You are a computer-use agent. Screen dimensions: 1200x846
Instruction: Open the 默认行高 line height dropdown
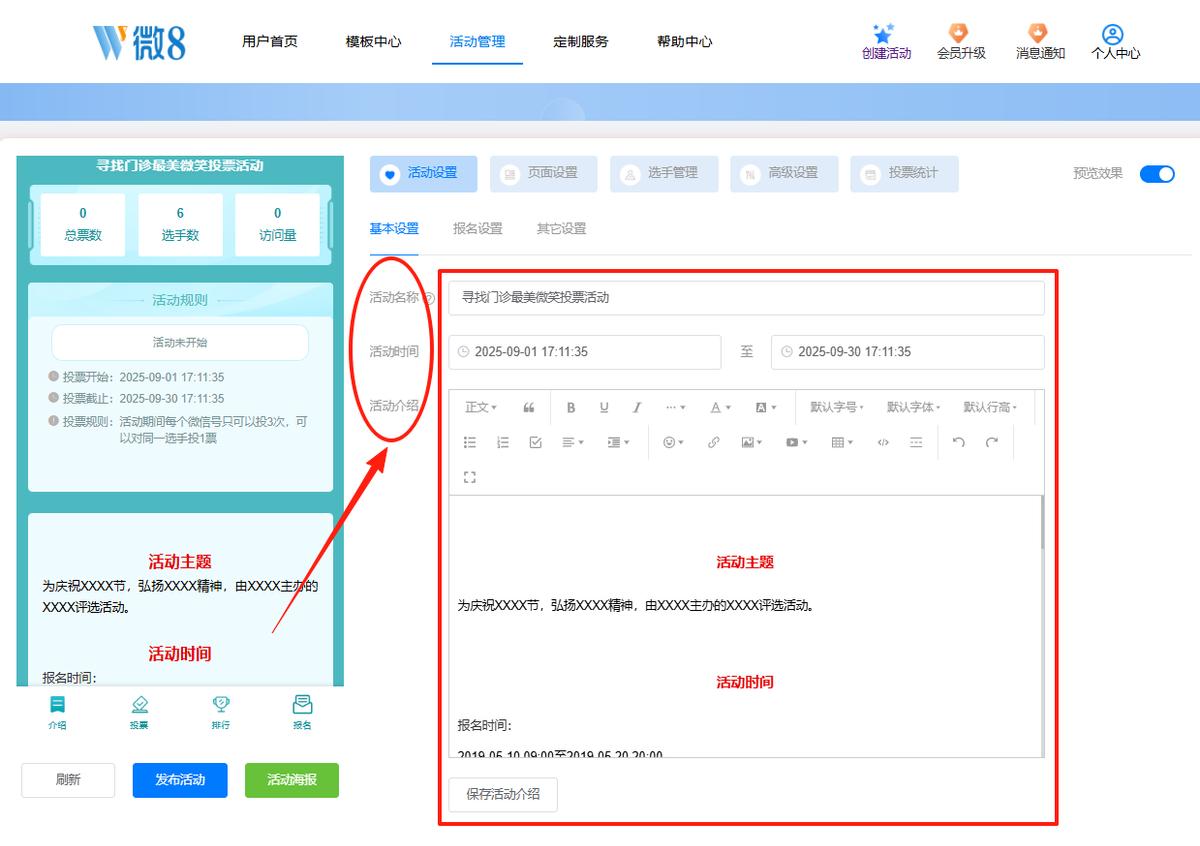point(990,408)
